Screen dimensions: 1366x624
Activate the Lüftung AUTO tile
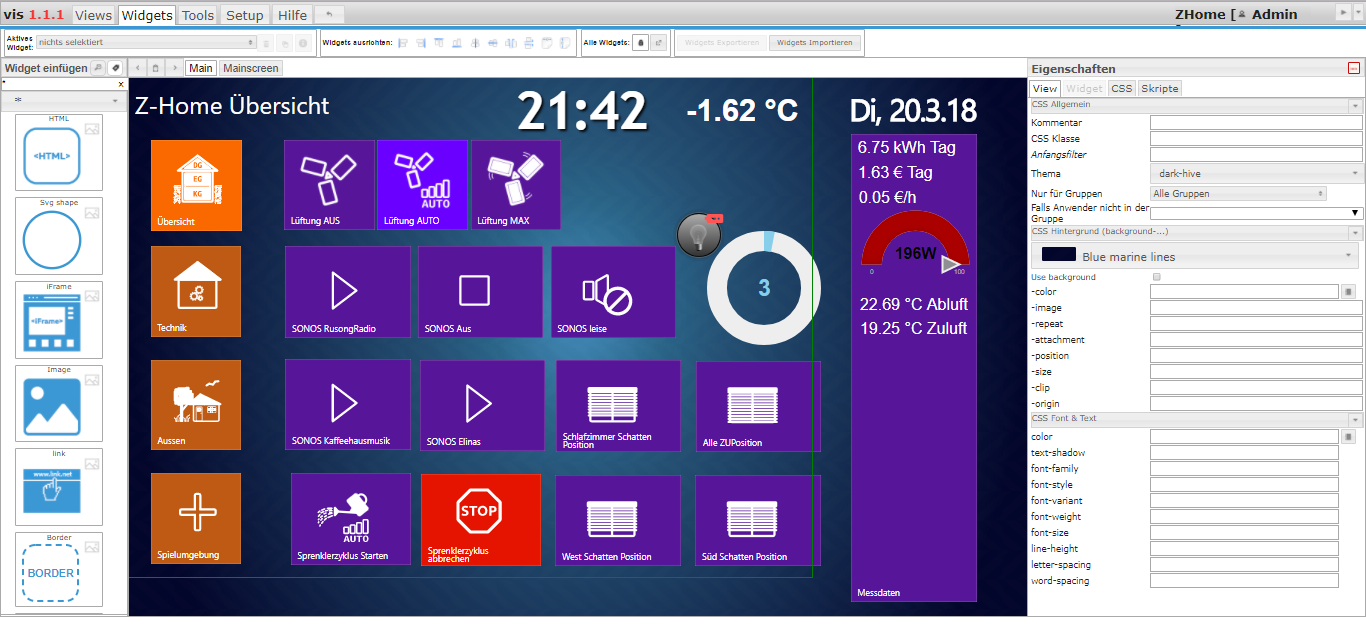[x=422, y=185]
